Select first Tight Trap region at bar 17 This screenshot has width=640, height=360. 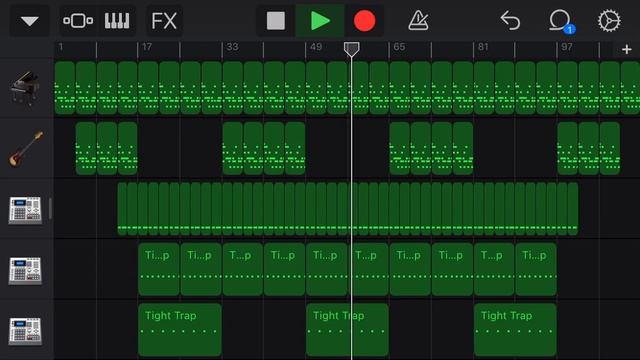(x=180, y=330)
